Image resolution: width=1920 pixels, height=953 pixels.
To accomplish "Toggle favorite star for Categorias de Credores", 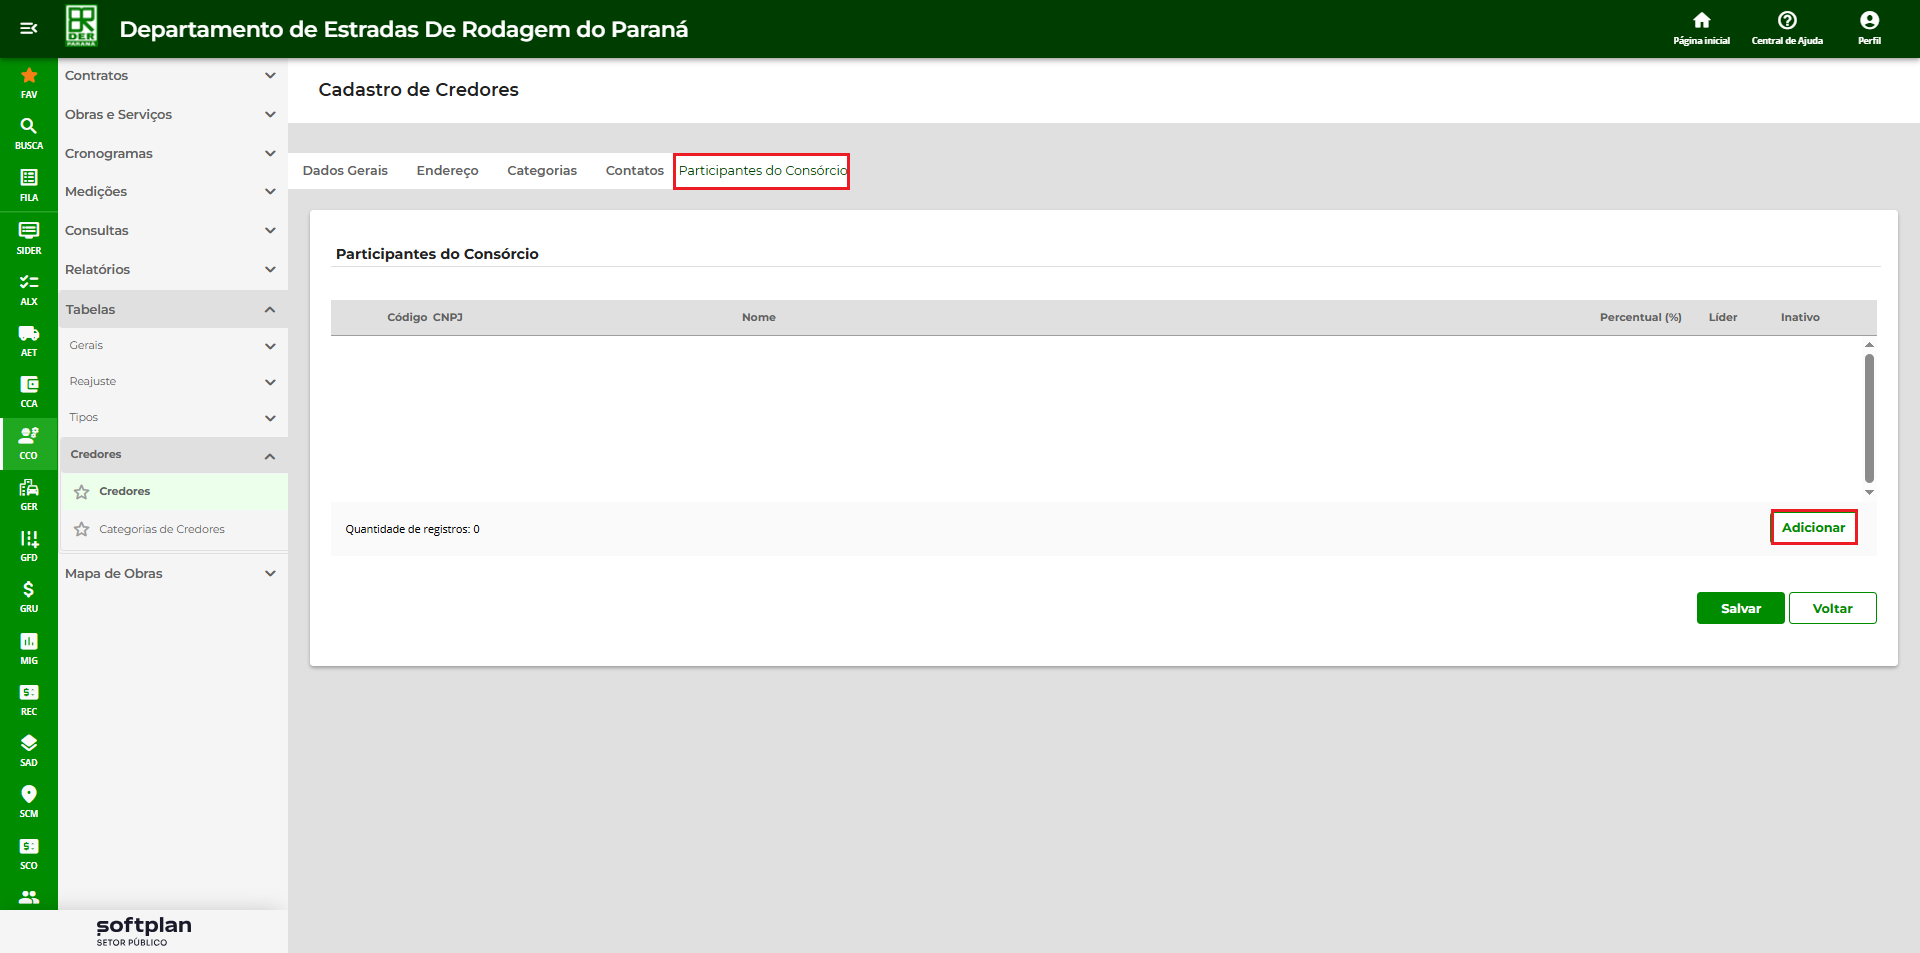I will [82, 529].
